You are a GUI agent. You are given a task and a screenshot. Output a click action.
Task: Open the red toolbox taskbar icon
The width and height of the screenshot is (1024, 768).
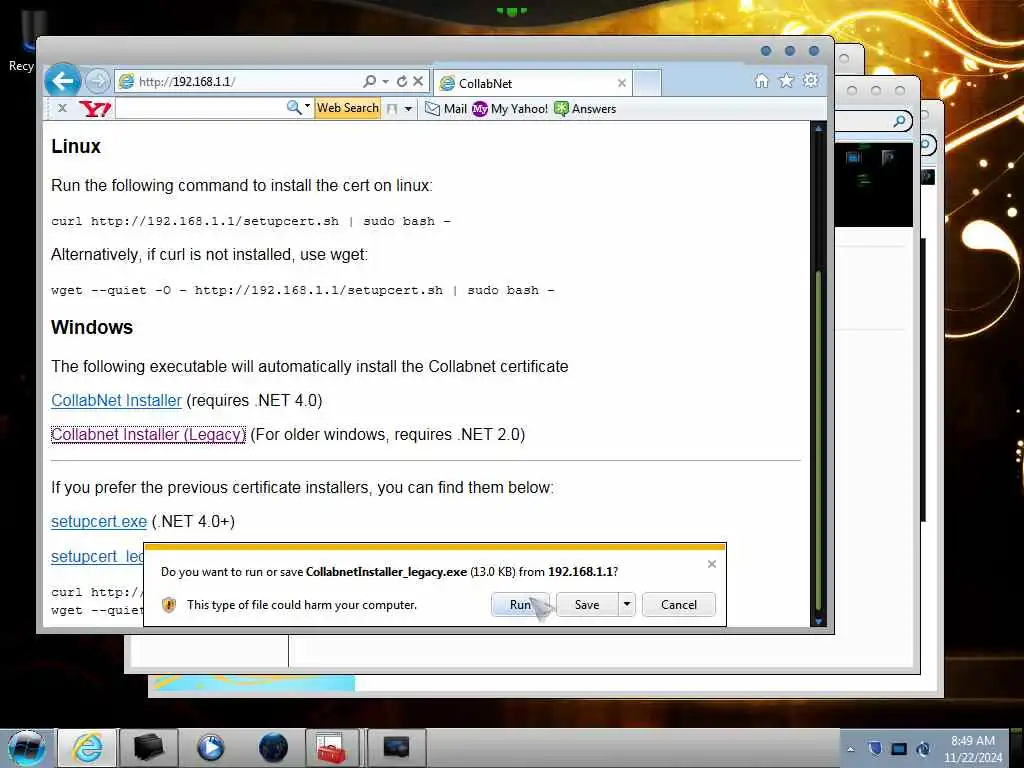pos(330,748)
